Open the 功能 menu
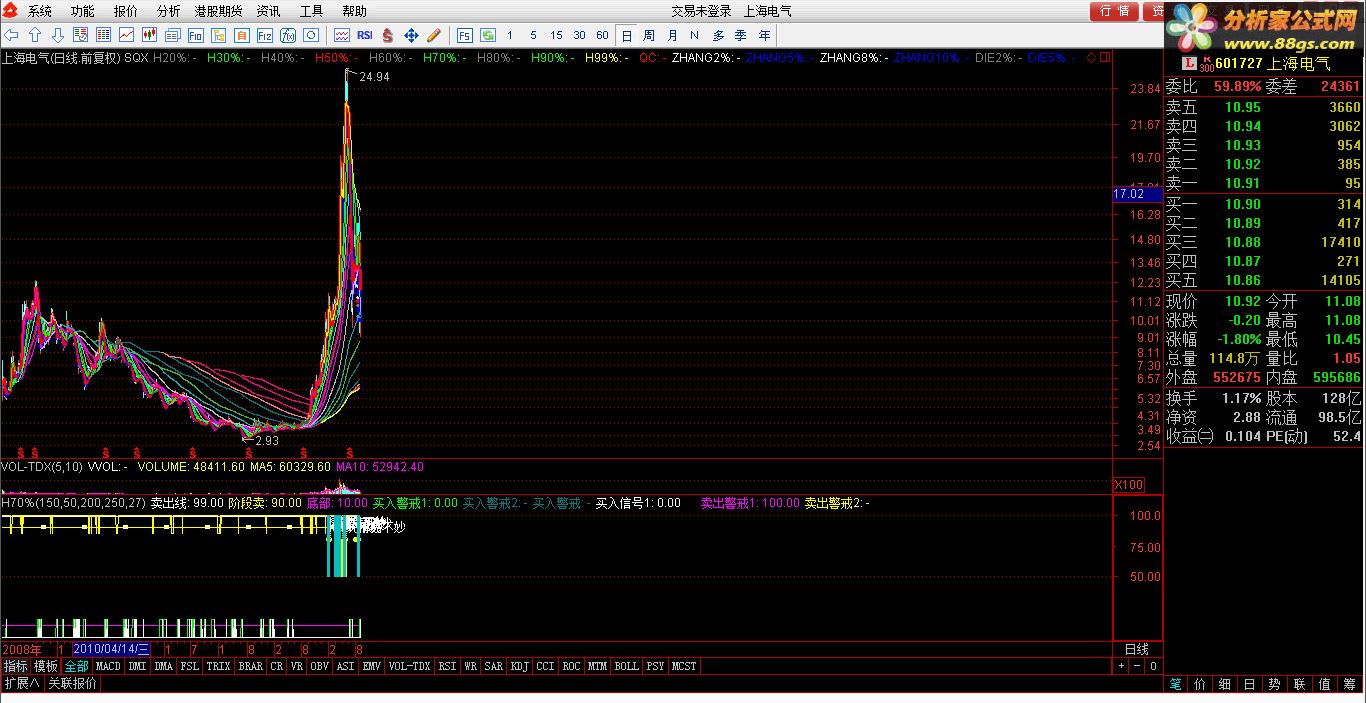Viewport: 1366px width, 703px height. pyautogui.click(x=82, y=11)
